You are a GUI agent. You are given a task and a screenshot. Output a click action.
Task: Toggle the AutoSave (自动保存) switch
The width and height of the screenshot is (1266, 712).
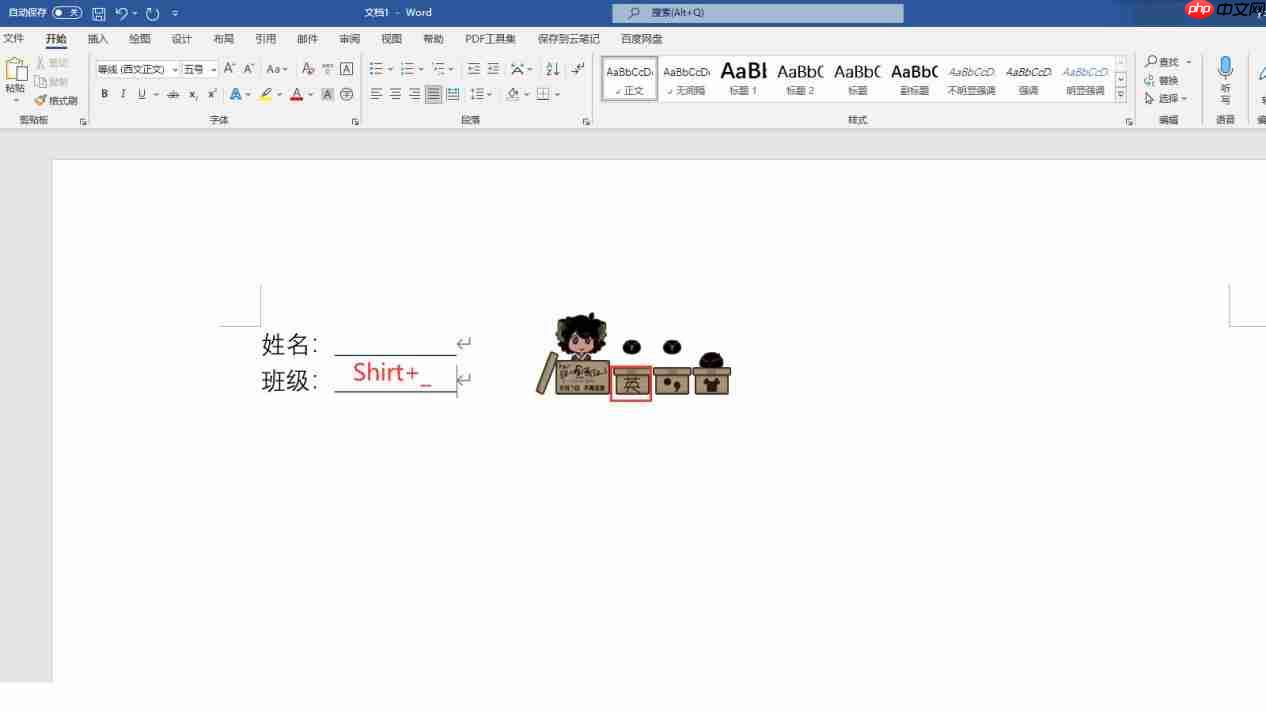[67, 12]
